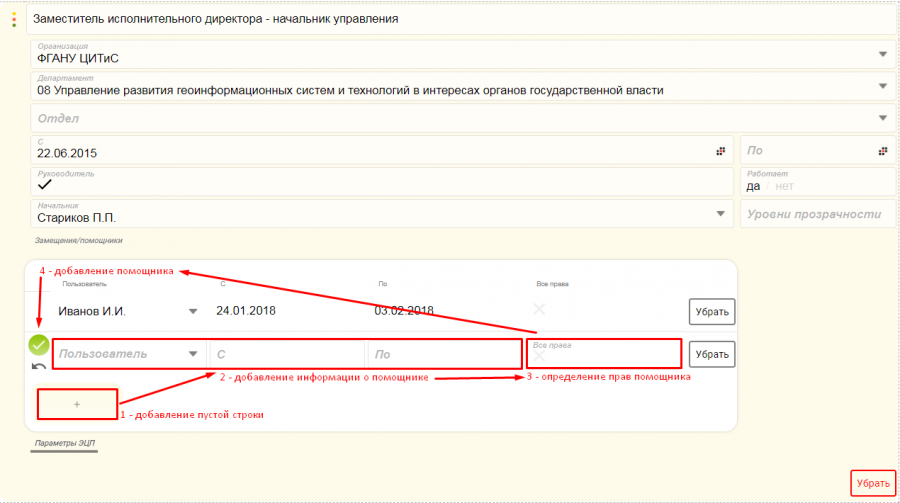900x503 pixels.
Task: Toggle the Руководитель checkmark
Action: click(45, 185)
